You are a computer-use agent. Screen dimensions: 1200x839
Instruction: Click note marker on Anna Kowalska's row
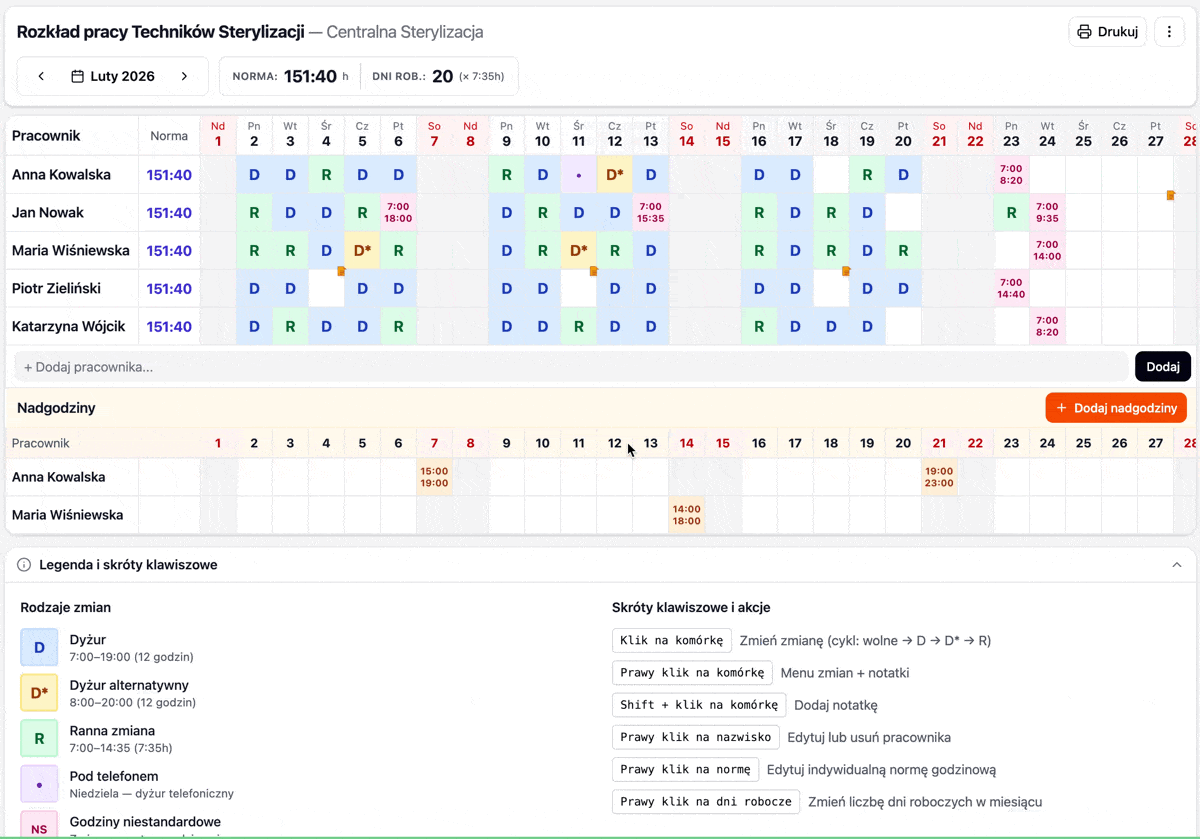point(1170,195)
